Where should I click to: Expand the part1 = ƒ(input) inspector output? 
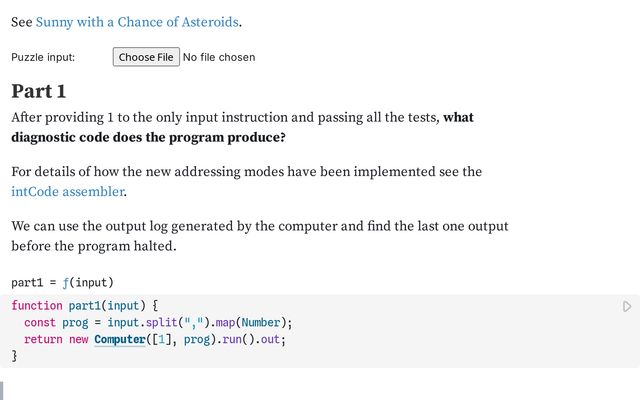pos(62,282)
